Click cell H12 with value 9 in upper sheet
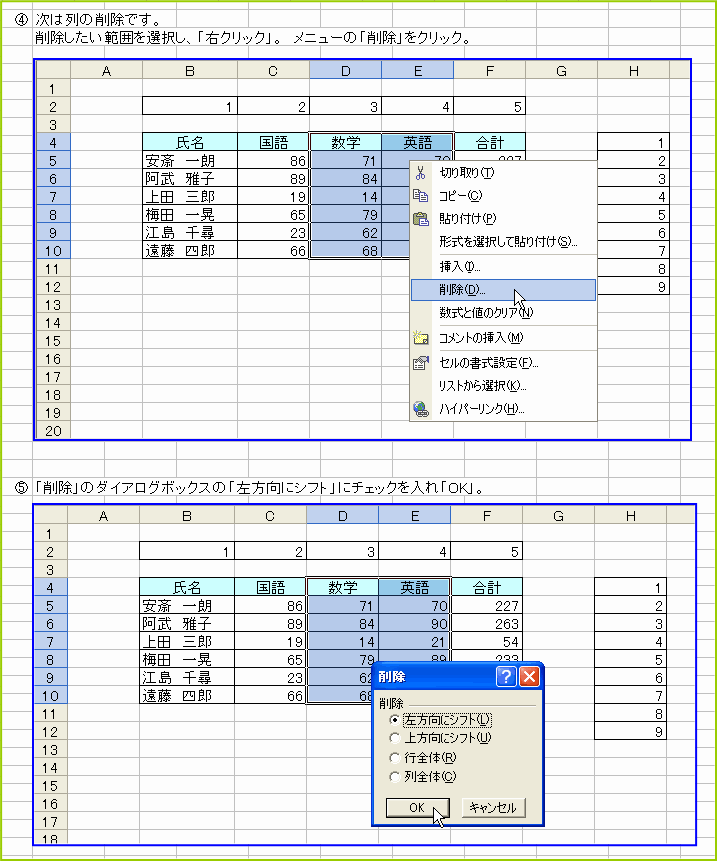The width and height of the screenshot is (717, 861). point(634,286)
